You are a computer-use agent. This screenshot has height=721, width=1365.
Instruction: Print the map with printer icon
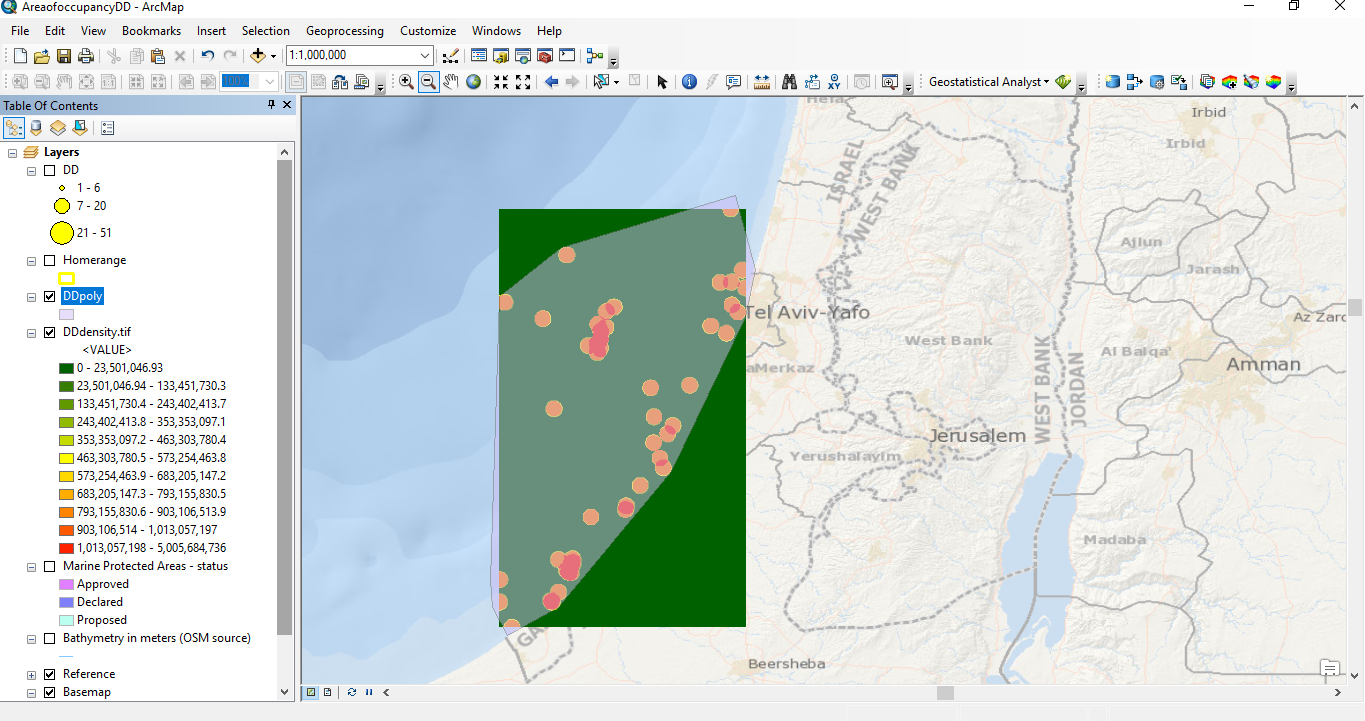point(86,56)
